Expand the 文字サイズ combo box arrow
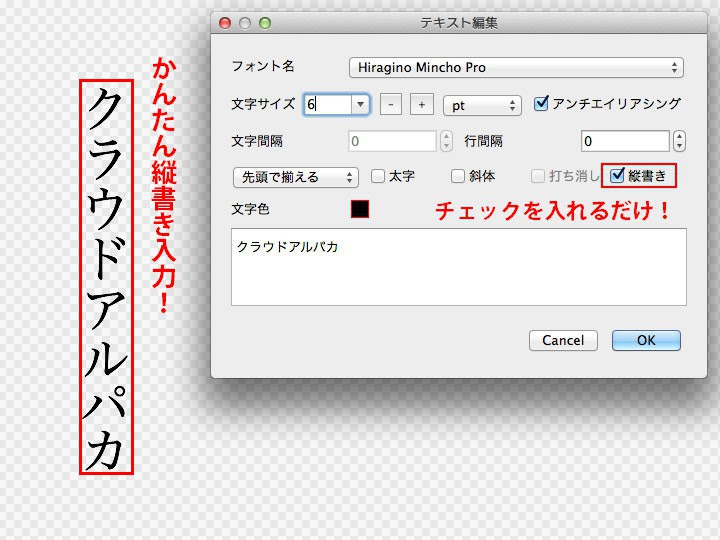 point(360,105)
